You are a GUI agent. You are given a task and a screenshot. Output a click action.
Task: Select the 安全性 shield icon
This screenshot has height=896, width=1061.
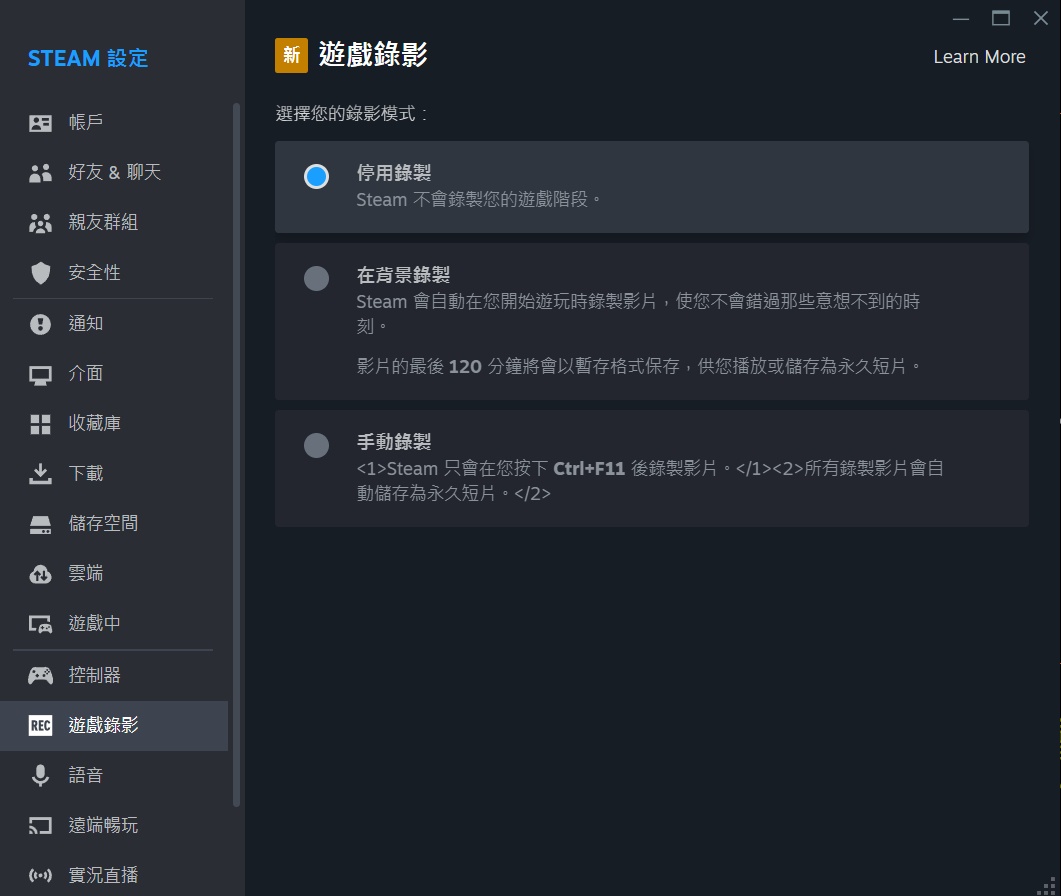[40, 273]
